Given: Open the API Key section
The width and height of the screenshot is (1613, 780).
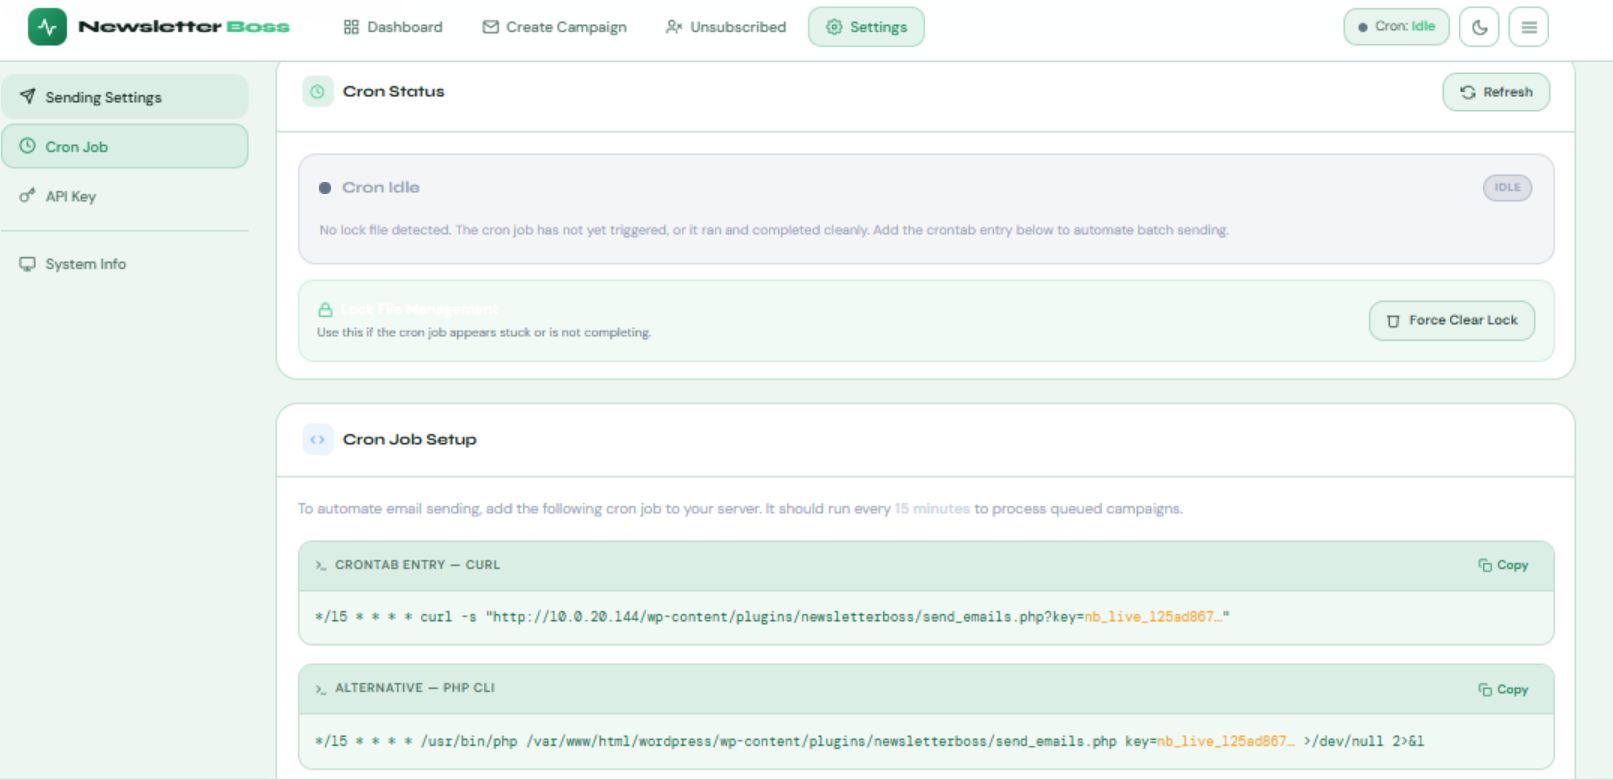Looking at the screenshot, I should [x=70, y=196].
